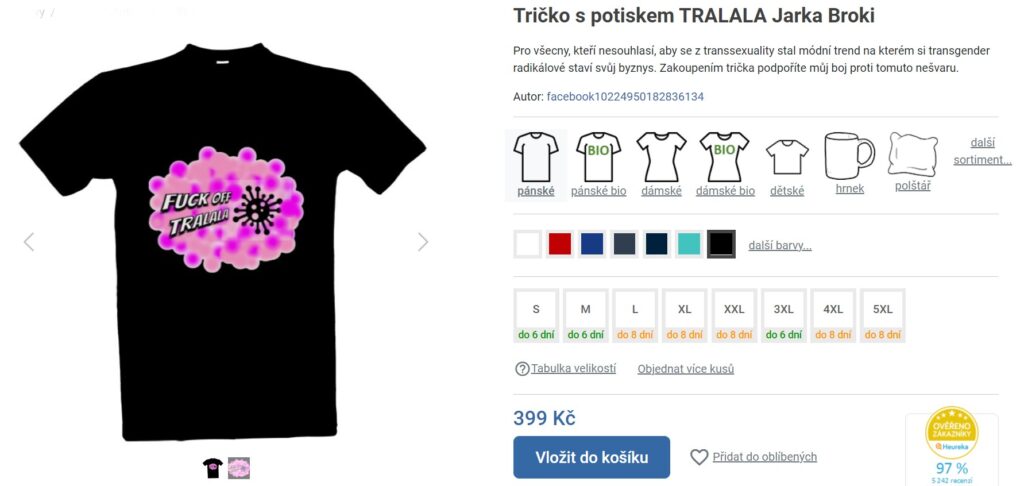Choose the red color swatch
The width and height of the screenshot is (1024, 486).
[560, 244]
